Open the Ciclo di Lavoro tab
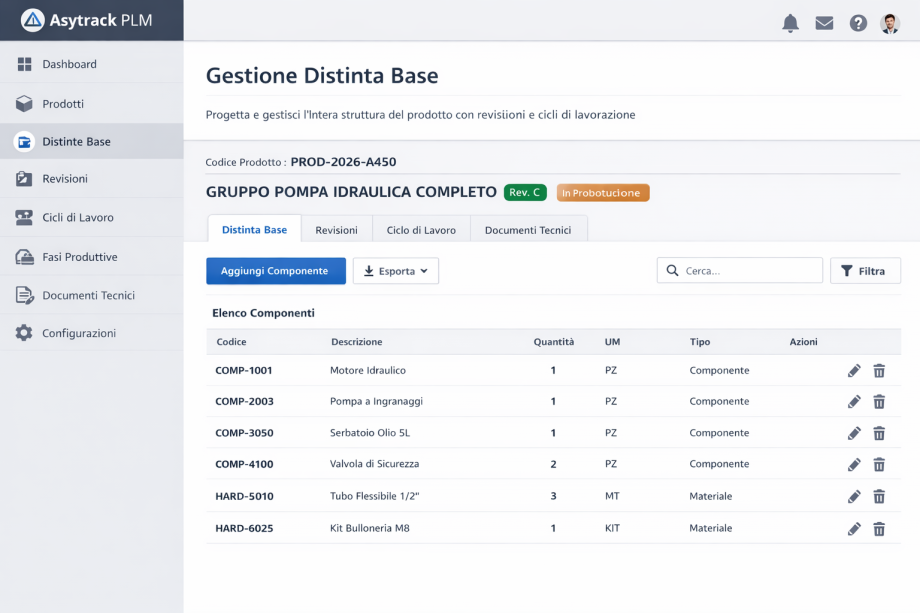 (421, 230)
